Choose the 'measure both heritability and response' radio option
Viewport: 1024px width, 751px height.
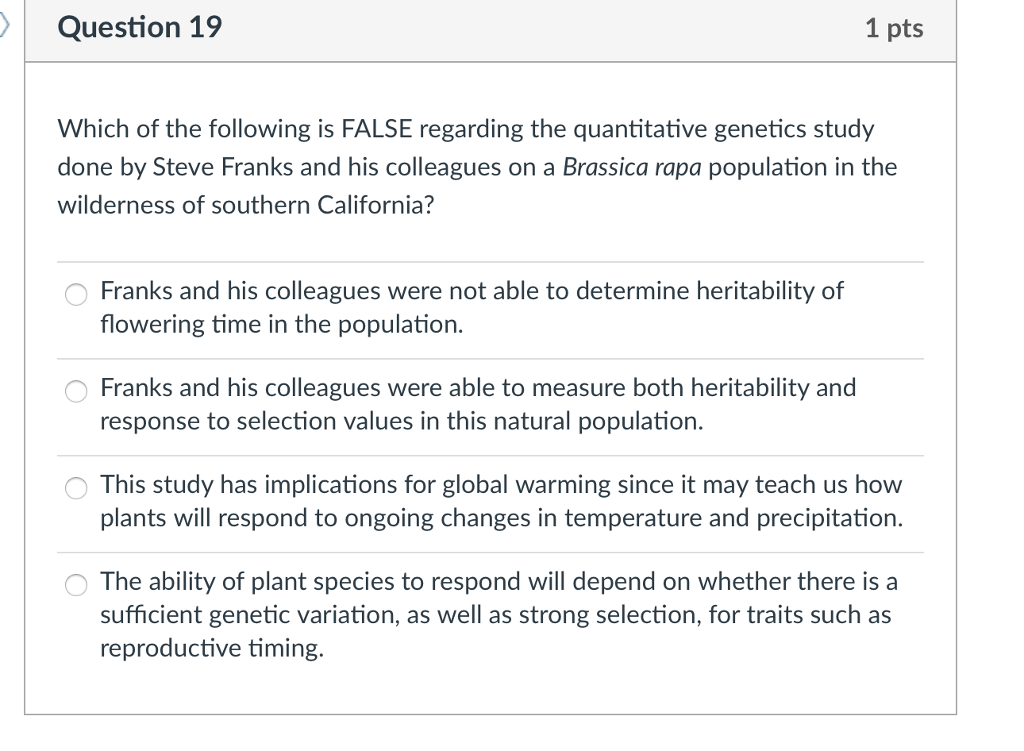click(x=76, y=391)
